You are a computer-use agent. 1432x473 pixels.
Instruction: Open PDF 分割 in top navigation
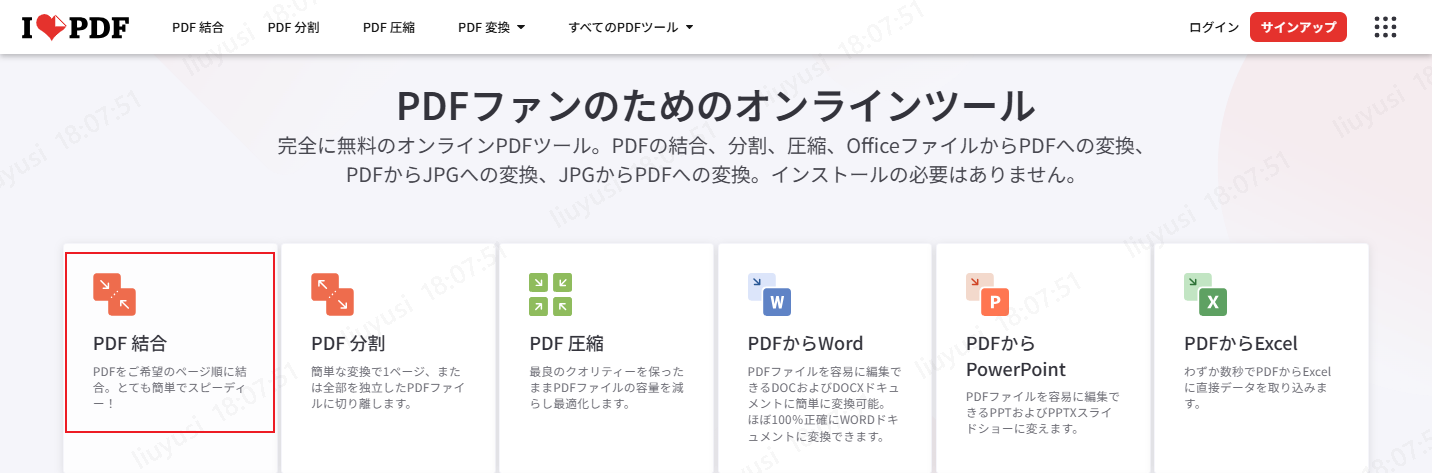[293, 28]
